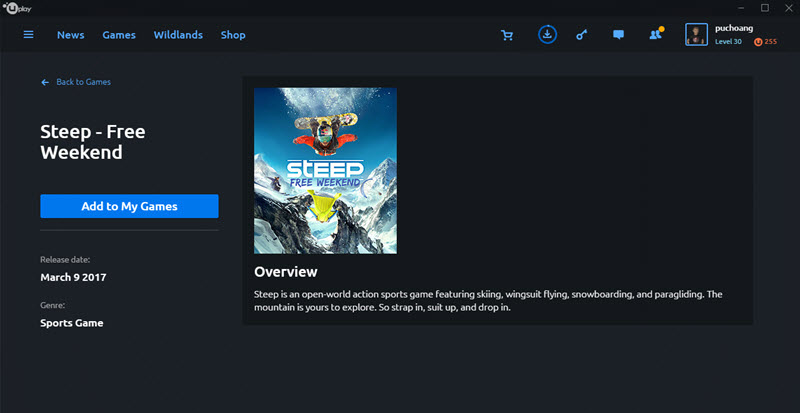Open the chat messages icon
This screenshot has height=413, width=800.
point(618,35)
